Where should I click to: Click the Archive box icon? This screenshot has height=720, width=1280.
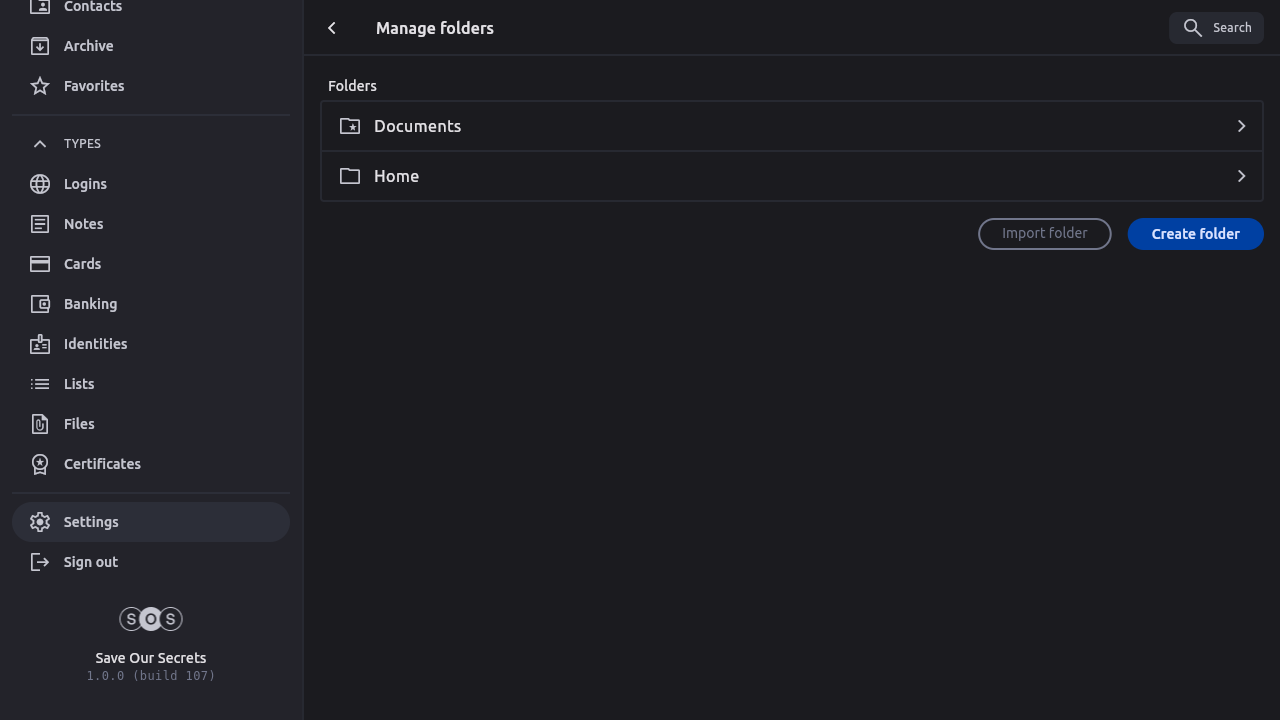point(40,46)
